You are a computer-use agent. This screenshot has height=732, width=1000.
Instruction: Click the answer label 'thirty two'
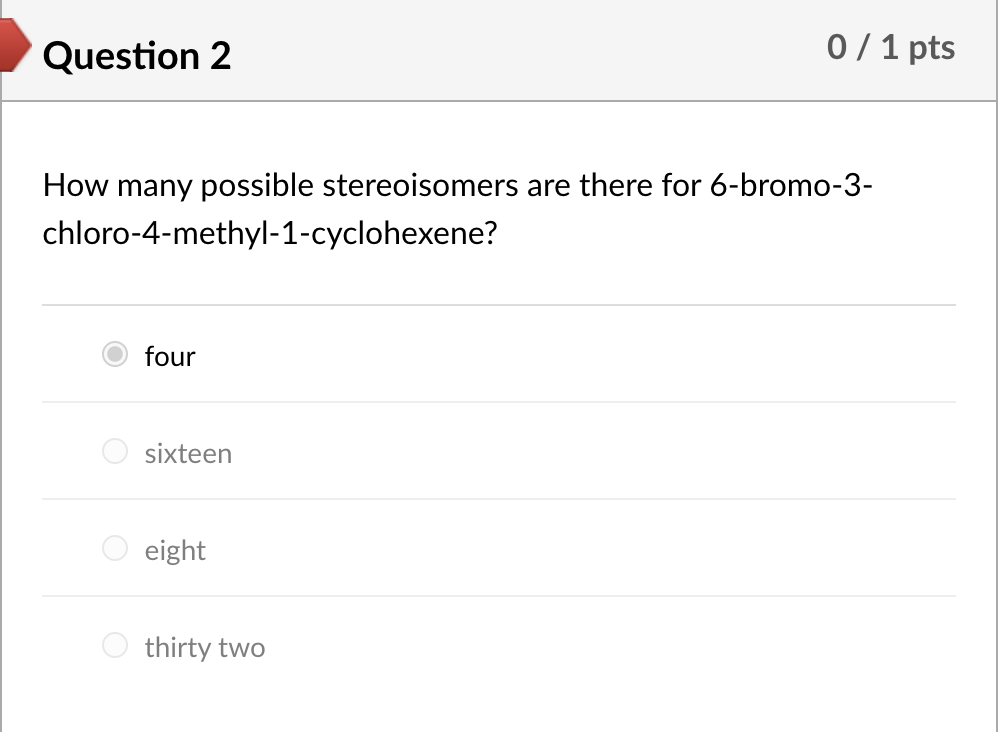[x=204, y=647]
